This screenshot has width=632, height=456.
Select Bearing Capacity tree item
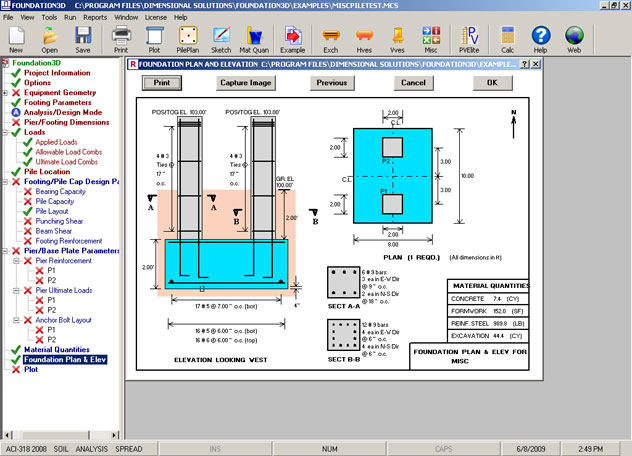60,192
